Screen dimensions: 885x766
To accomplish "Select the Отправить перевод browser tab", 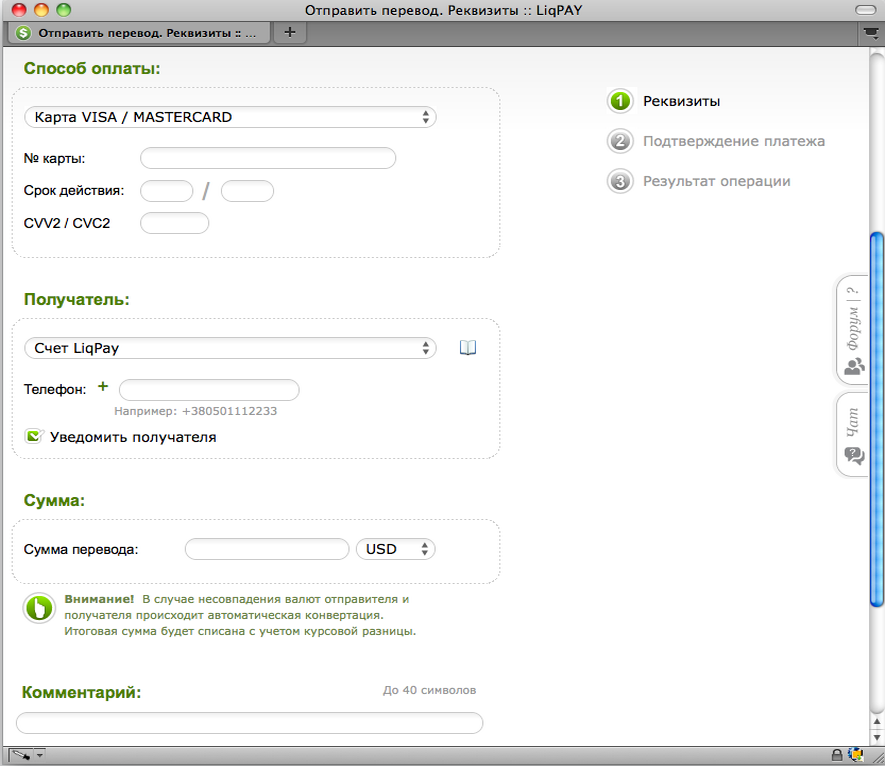I will pyautogui.click(x=138, y=32).
